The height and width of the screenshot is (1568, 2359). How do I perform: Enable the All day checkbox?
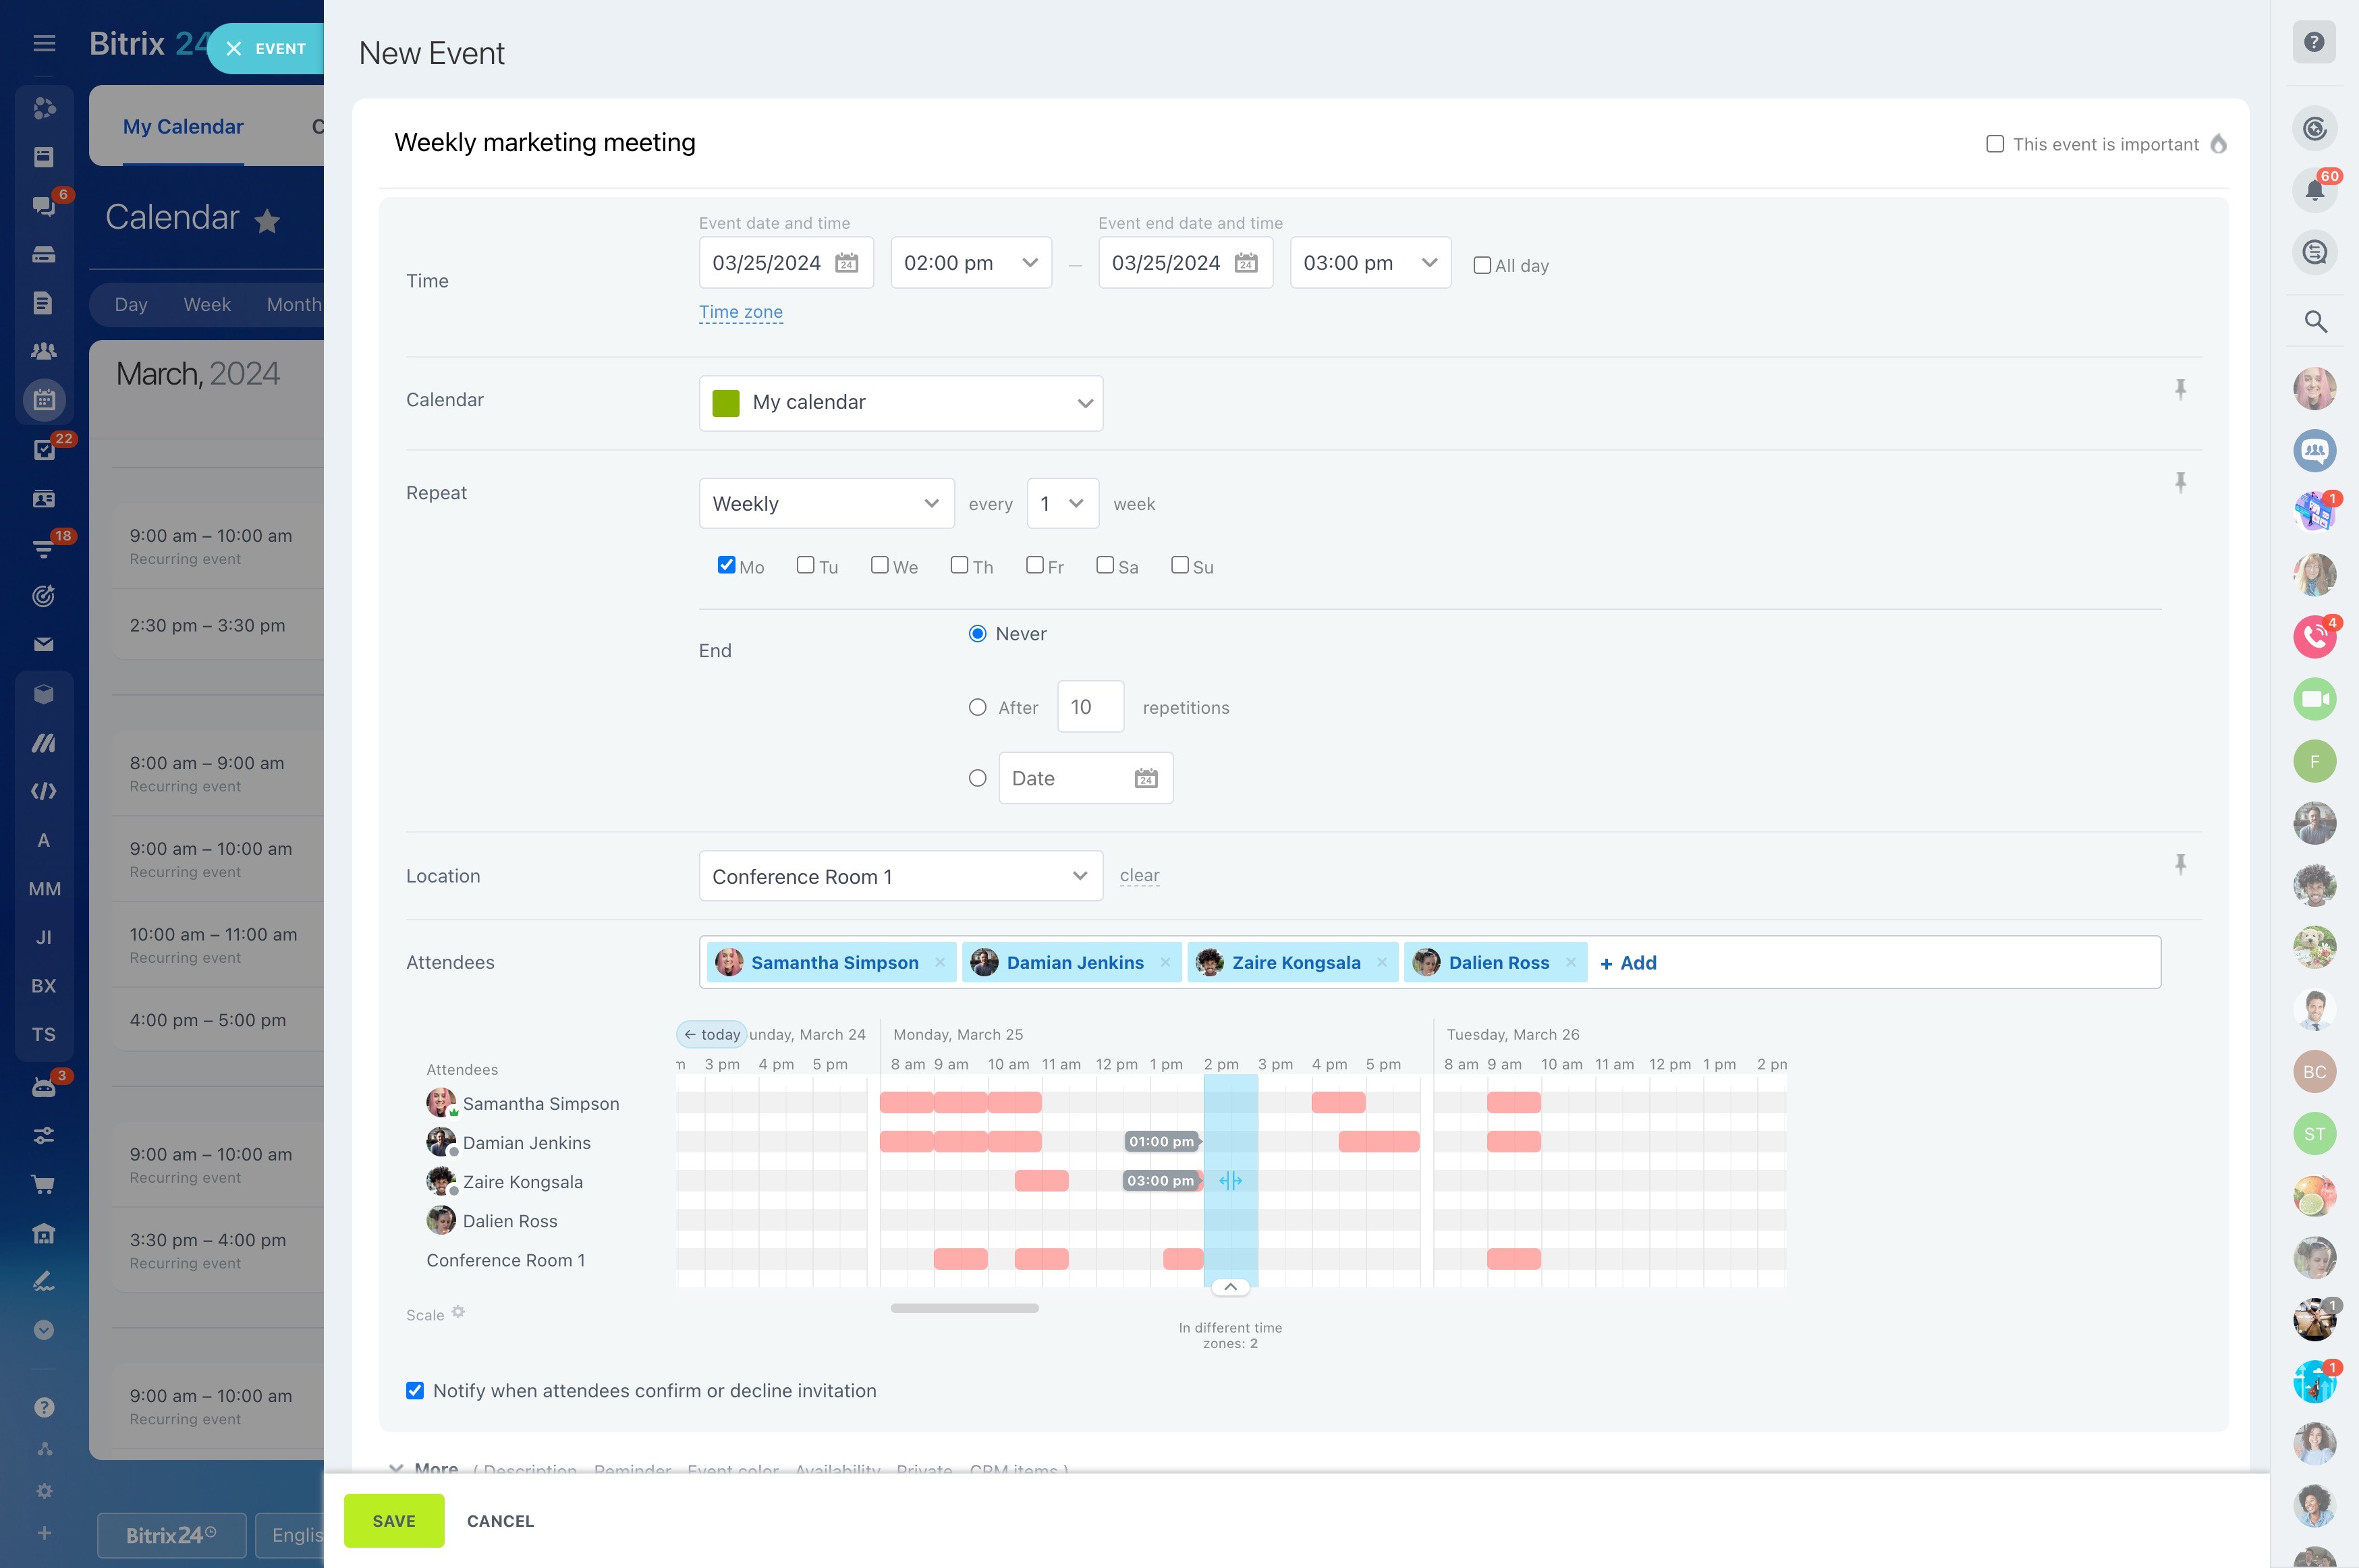click(x=1482, y=265)
